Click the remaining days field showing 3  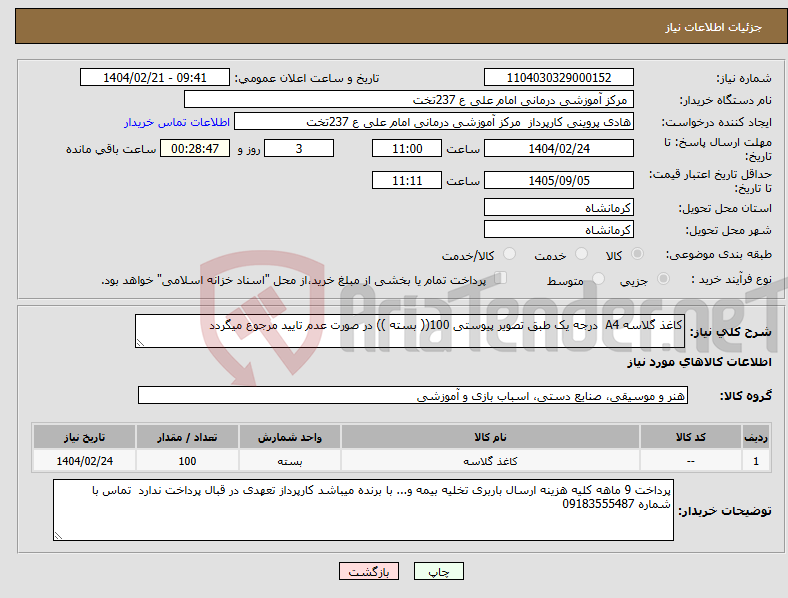(299, 149)
